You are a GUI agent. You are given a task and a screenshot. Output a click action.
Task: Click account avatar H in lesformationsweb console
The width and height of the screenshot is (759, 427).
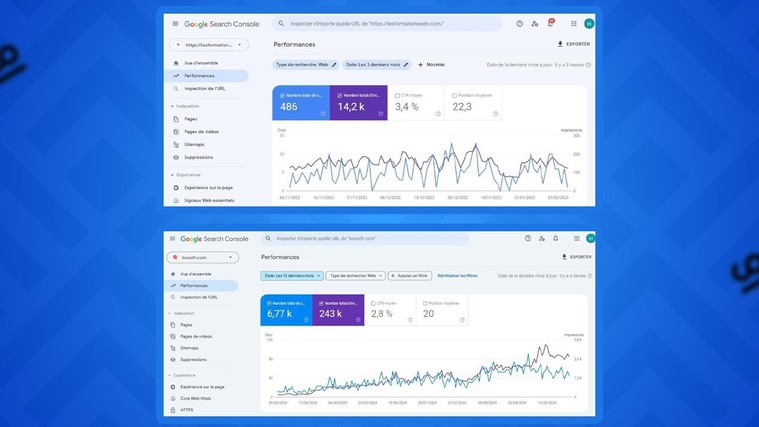point(589,24)
